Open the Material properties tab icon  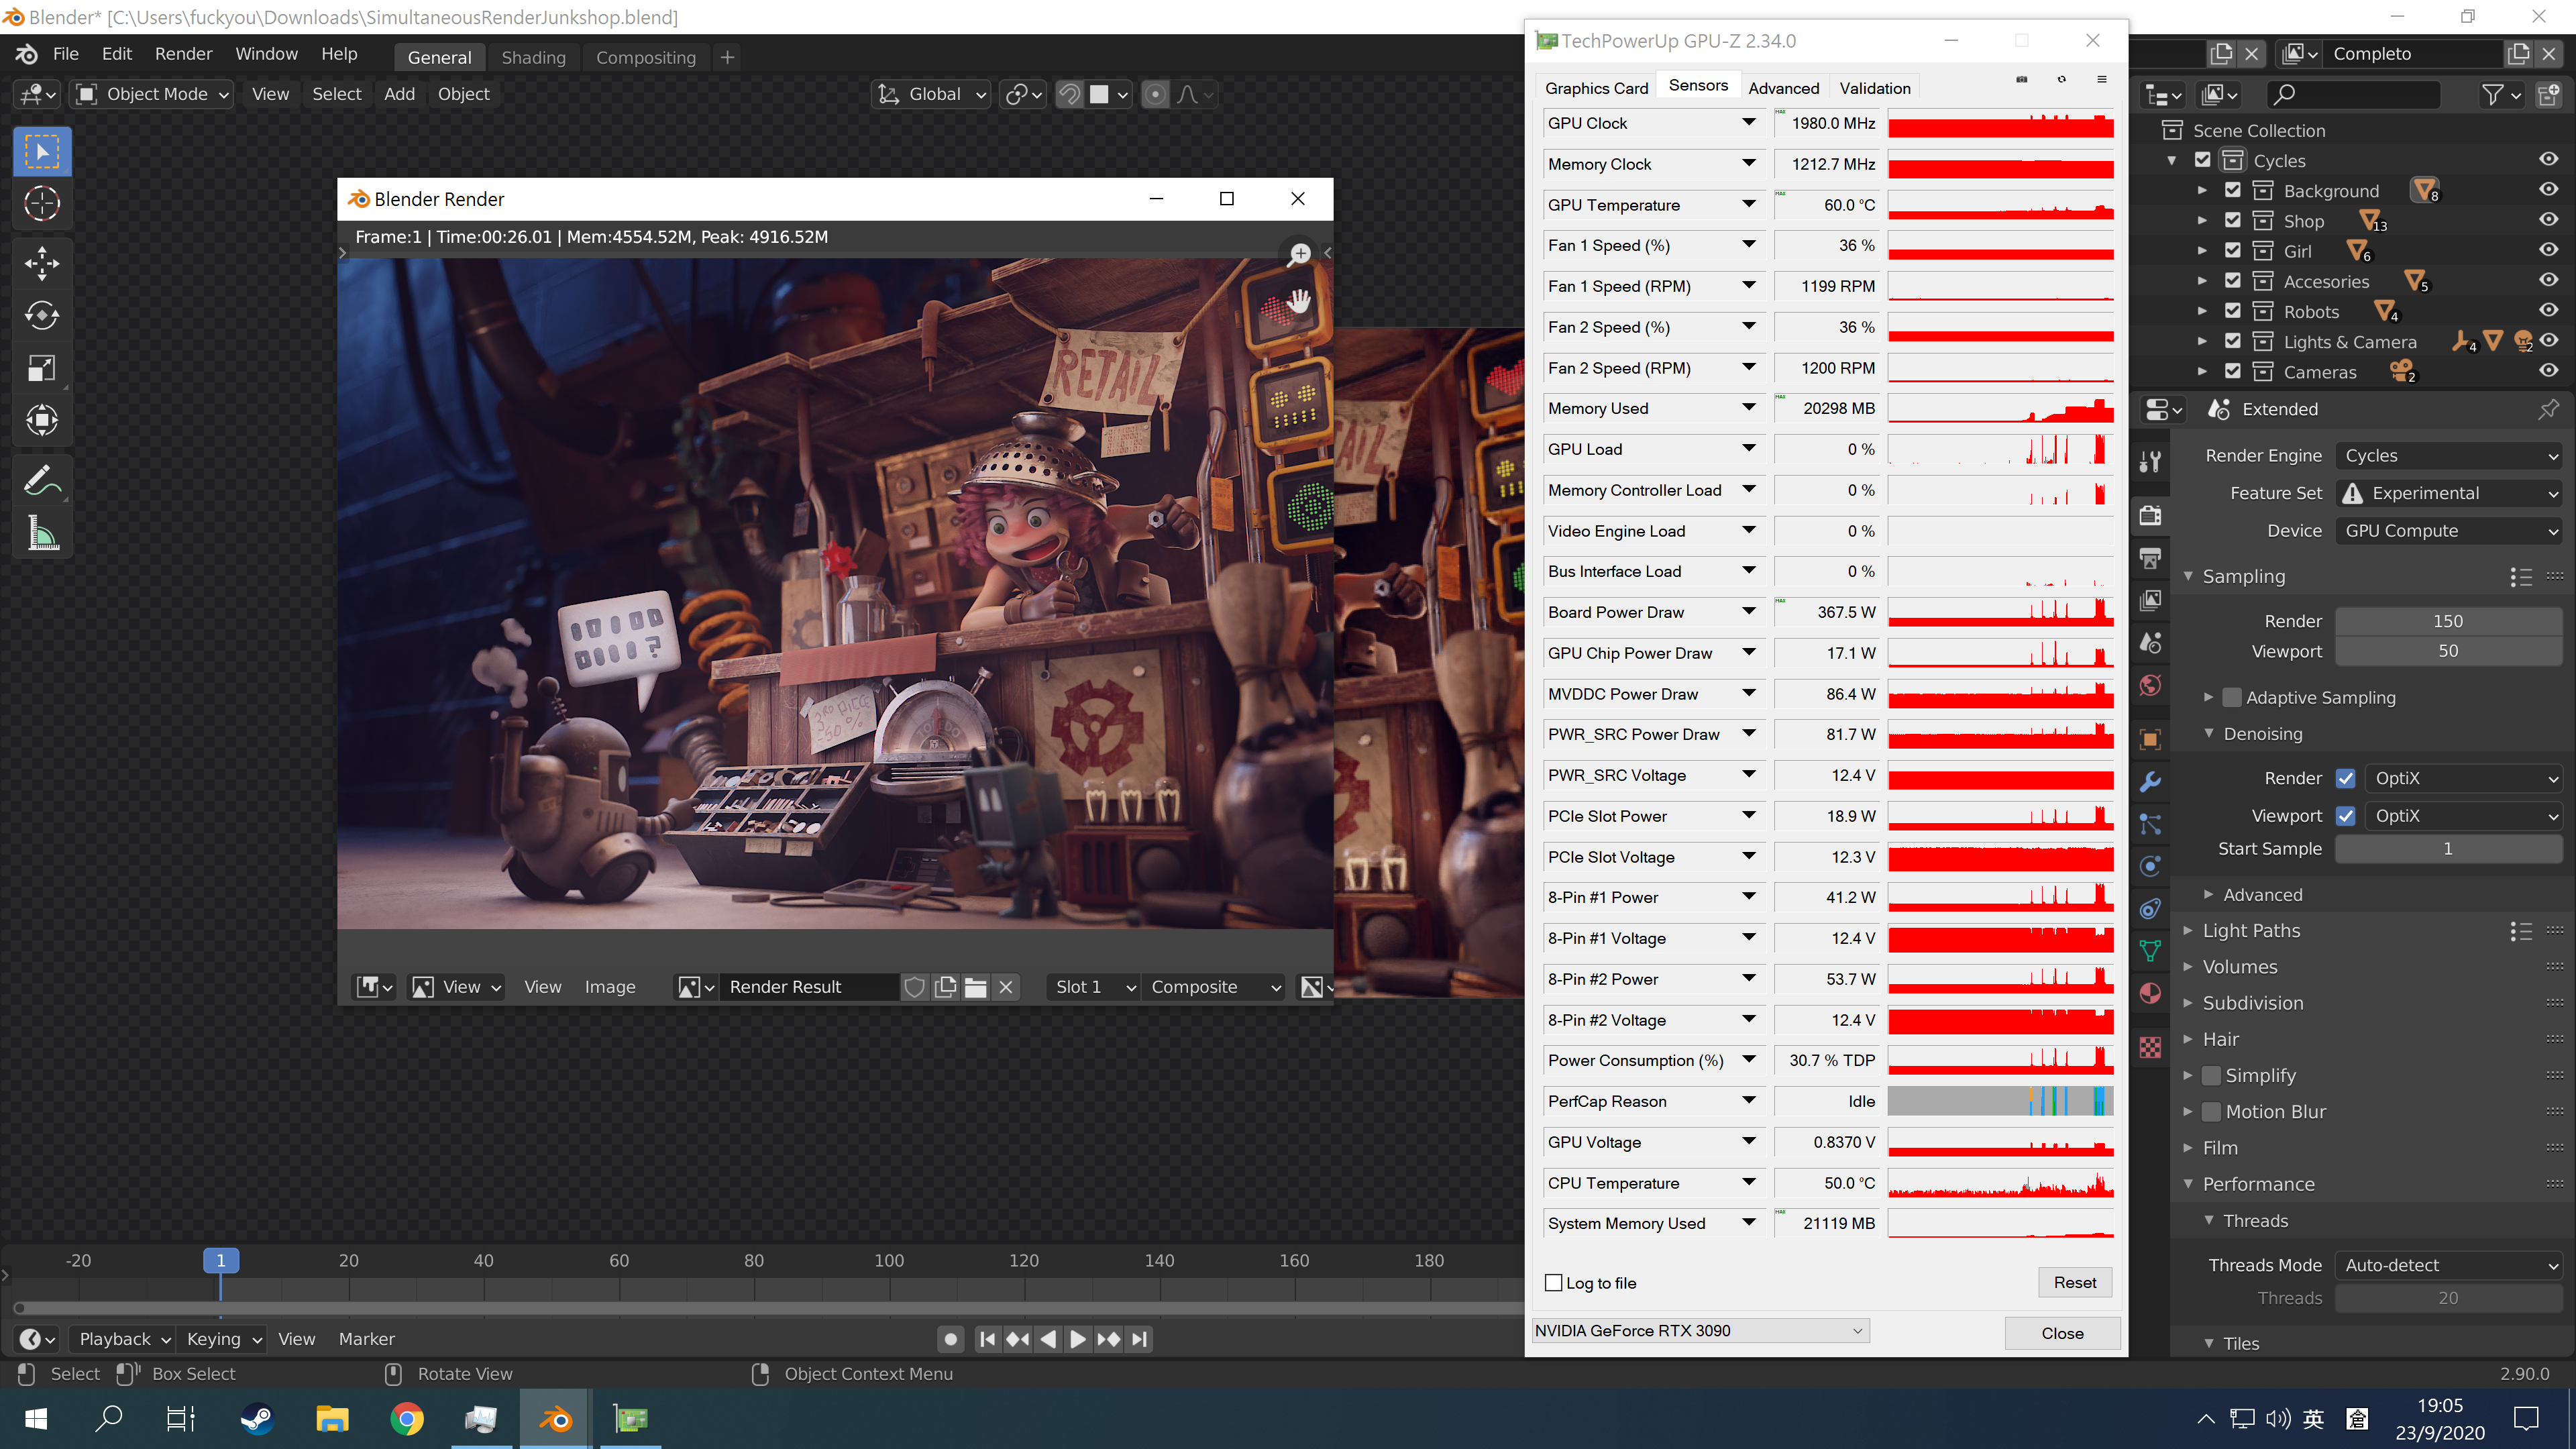point(2150,993)
